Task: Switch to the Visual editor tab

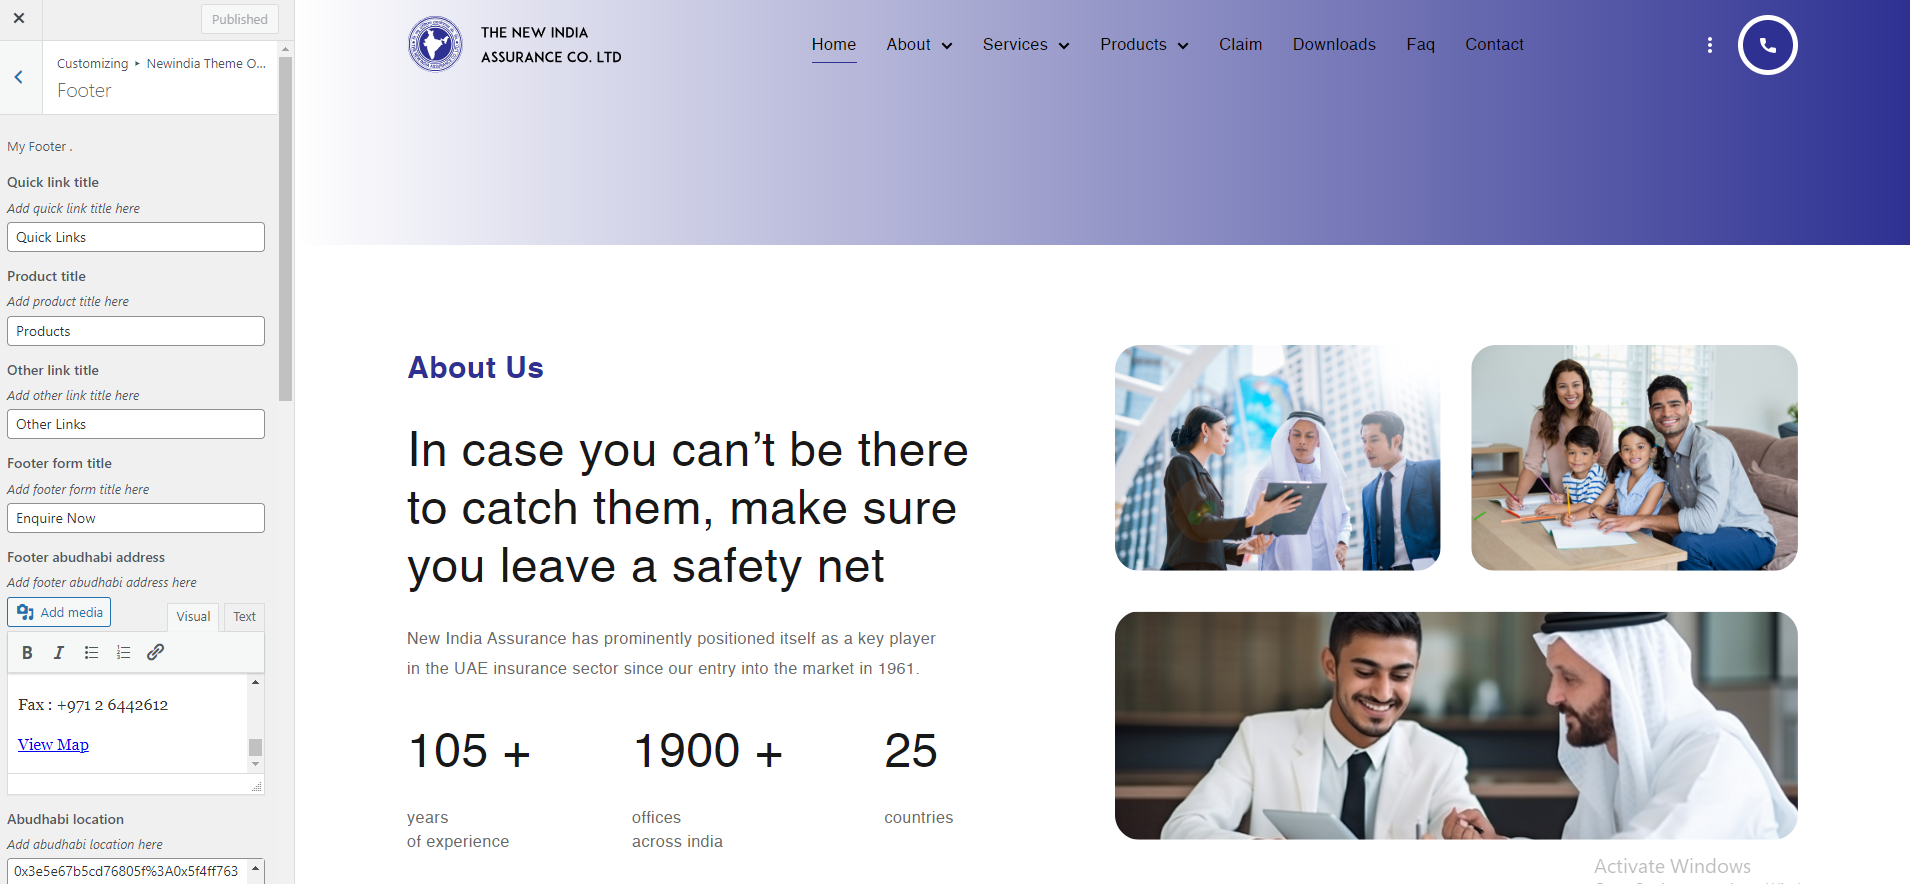Action: click(193, 616)
